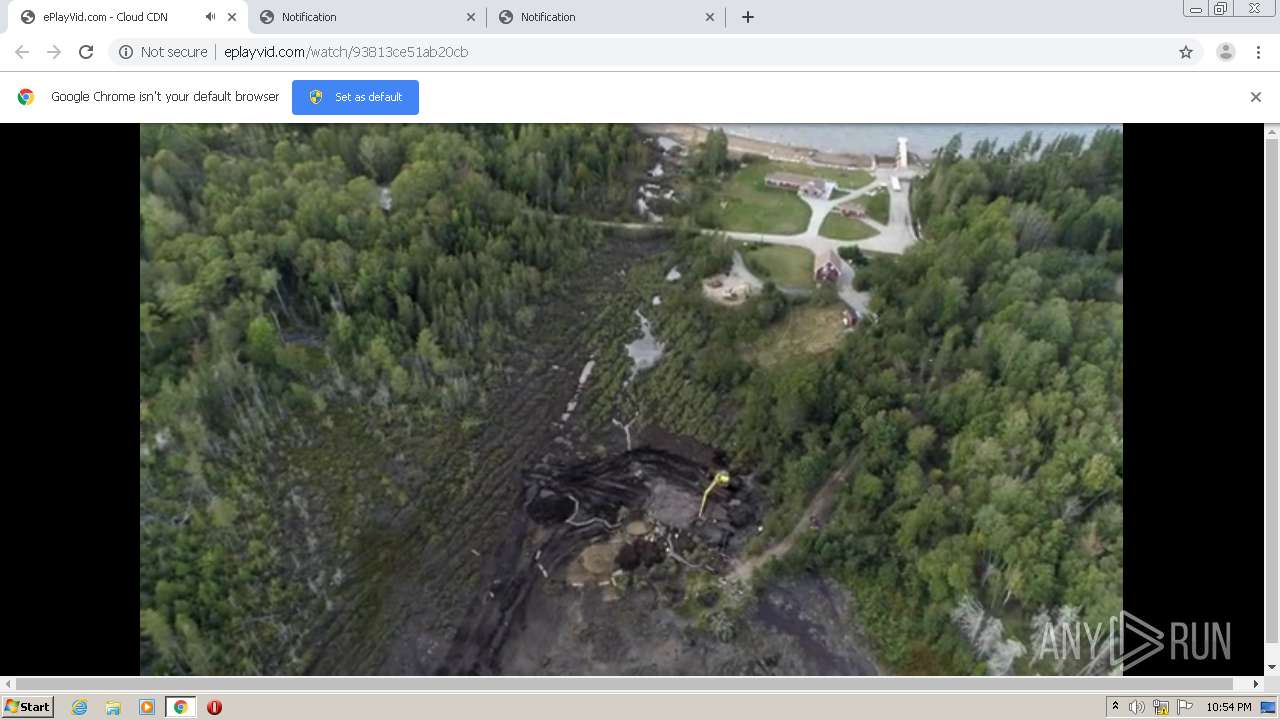
Task: Switch to the ePlayVid.com - Cloud CDN tab
Action: [125, 17]
